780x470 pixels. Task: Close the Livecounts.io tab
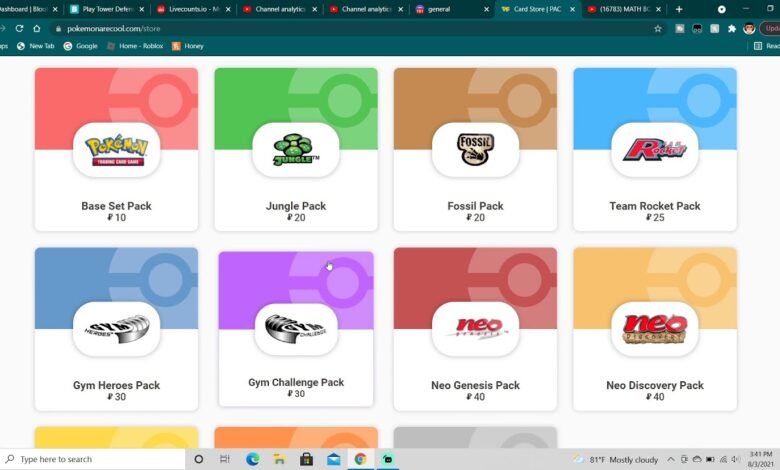(x=228, y=9)
